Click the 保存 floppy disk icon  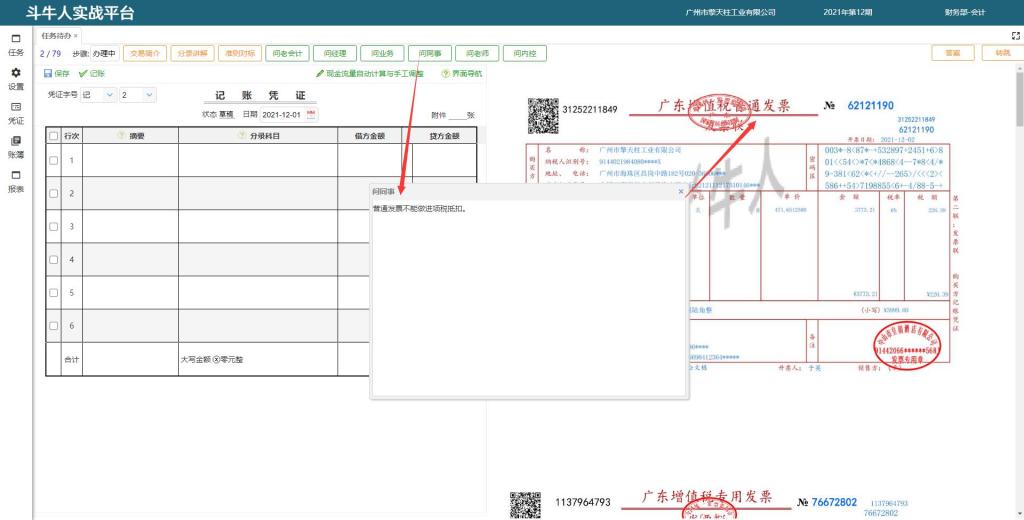[x=48, y=74]
